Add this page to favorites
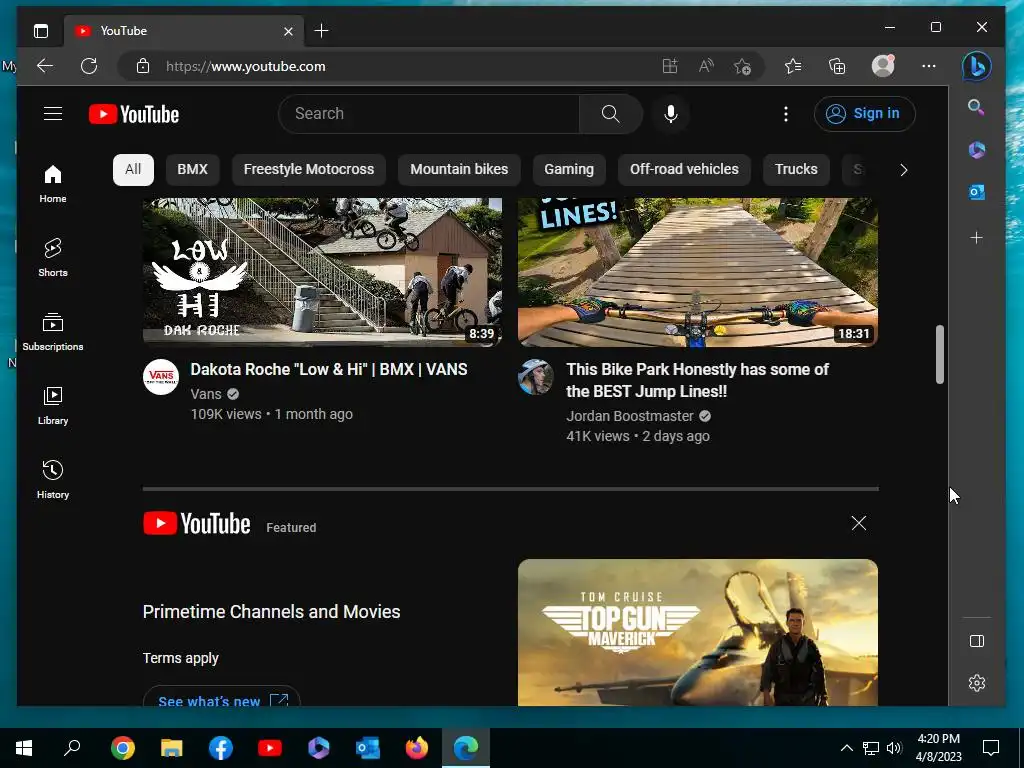The width and height of the screenshot is (1024, 768). 743,66
